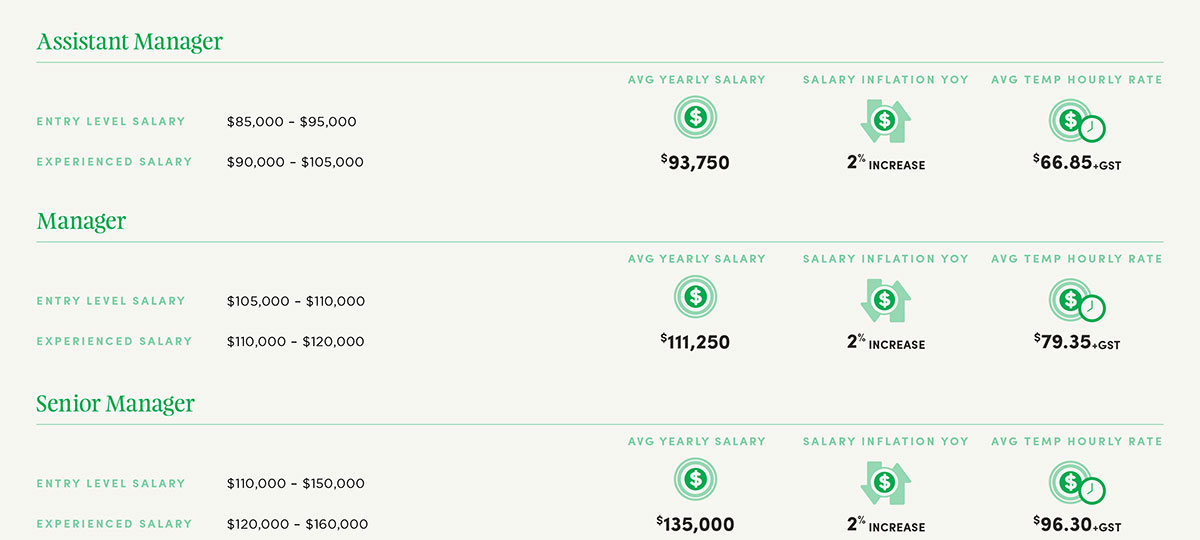This screenshot has height=540, width=1200.
Task: Click the $110,000 – $120,000 experienced salary range
Action: pos(296,342)
